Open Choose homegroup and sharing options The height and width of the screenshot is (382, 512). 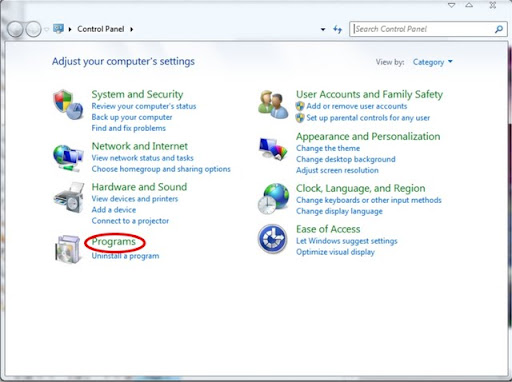click(161, 169)
